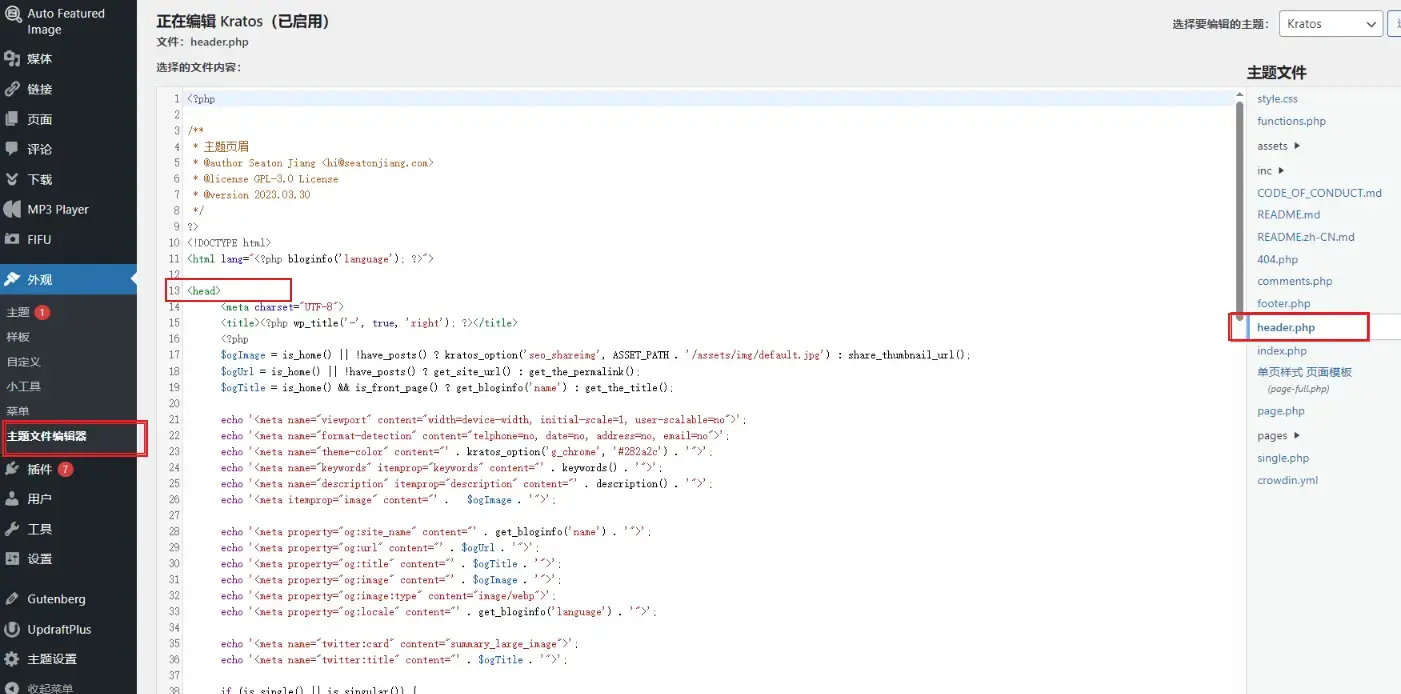Screen dimensions: 1401x694
Task: Open footer.php in the theme file list
Action: point(1283,304)
